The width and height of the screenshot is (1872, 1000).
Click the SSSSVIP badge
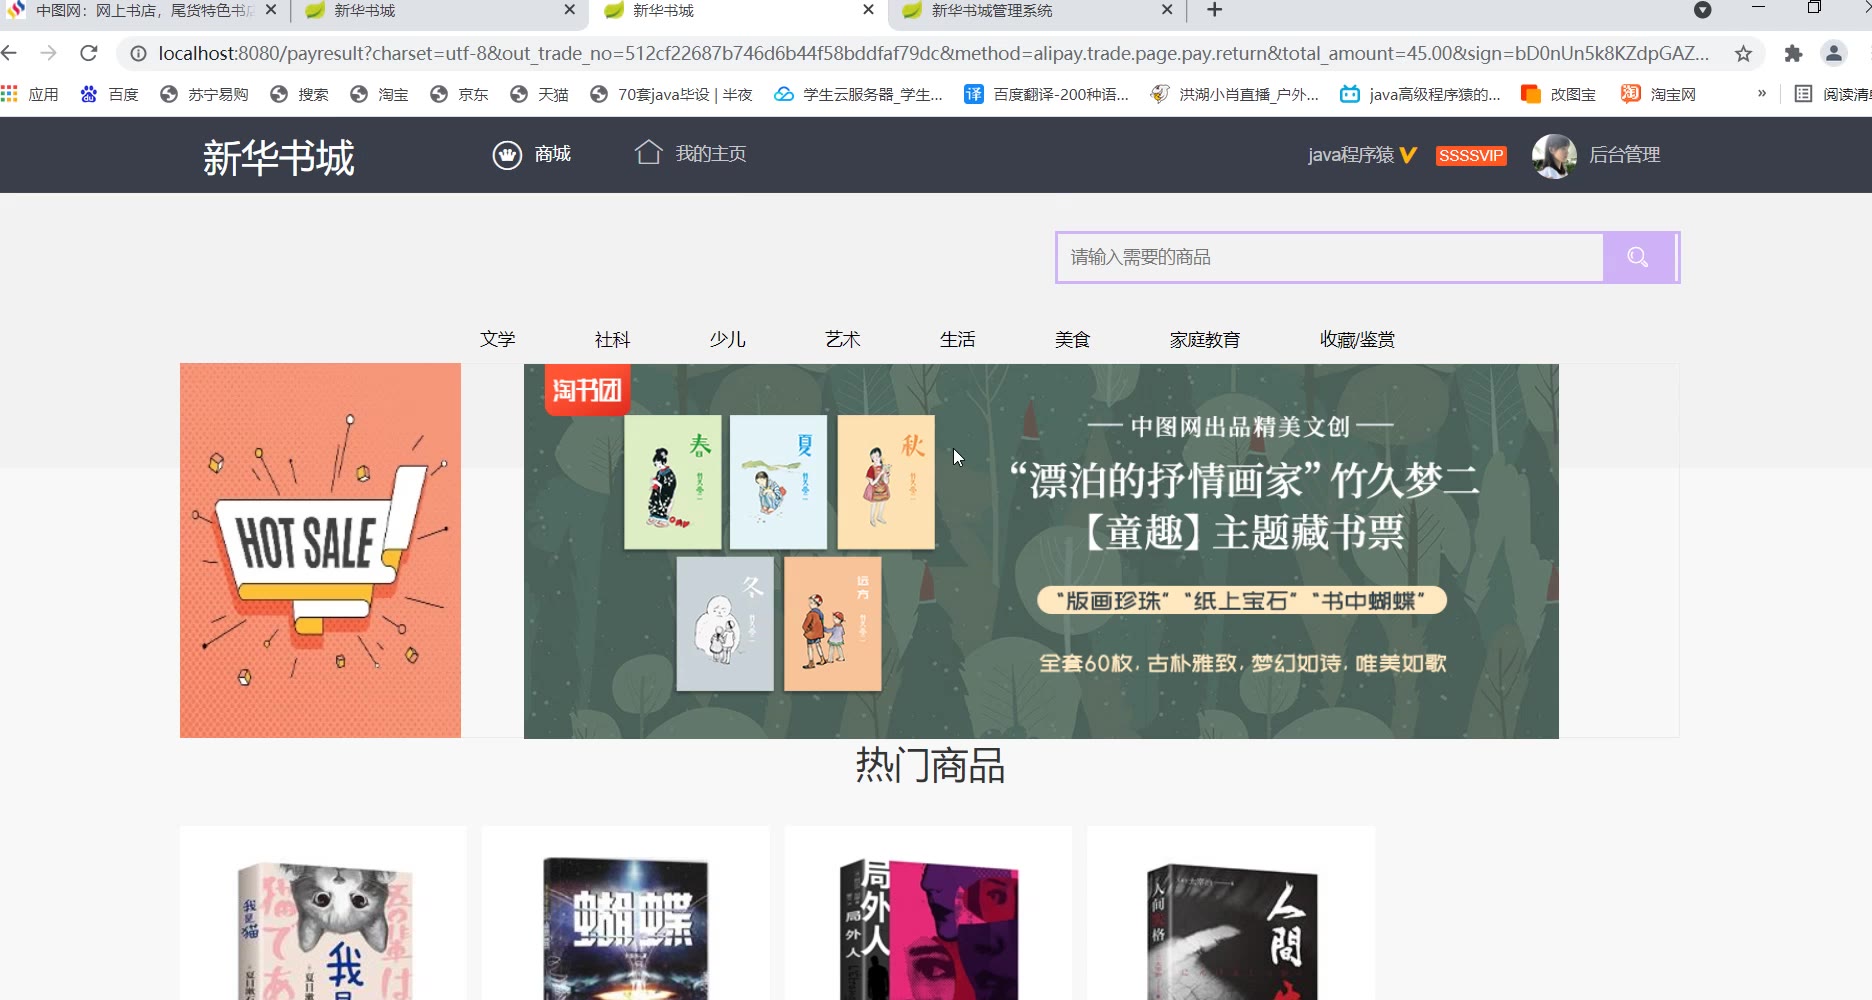1471,155
